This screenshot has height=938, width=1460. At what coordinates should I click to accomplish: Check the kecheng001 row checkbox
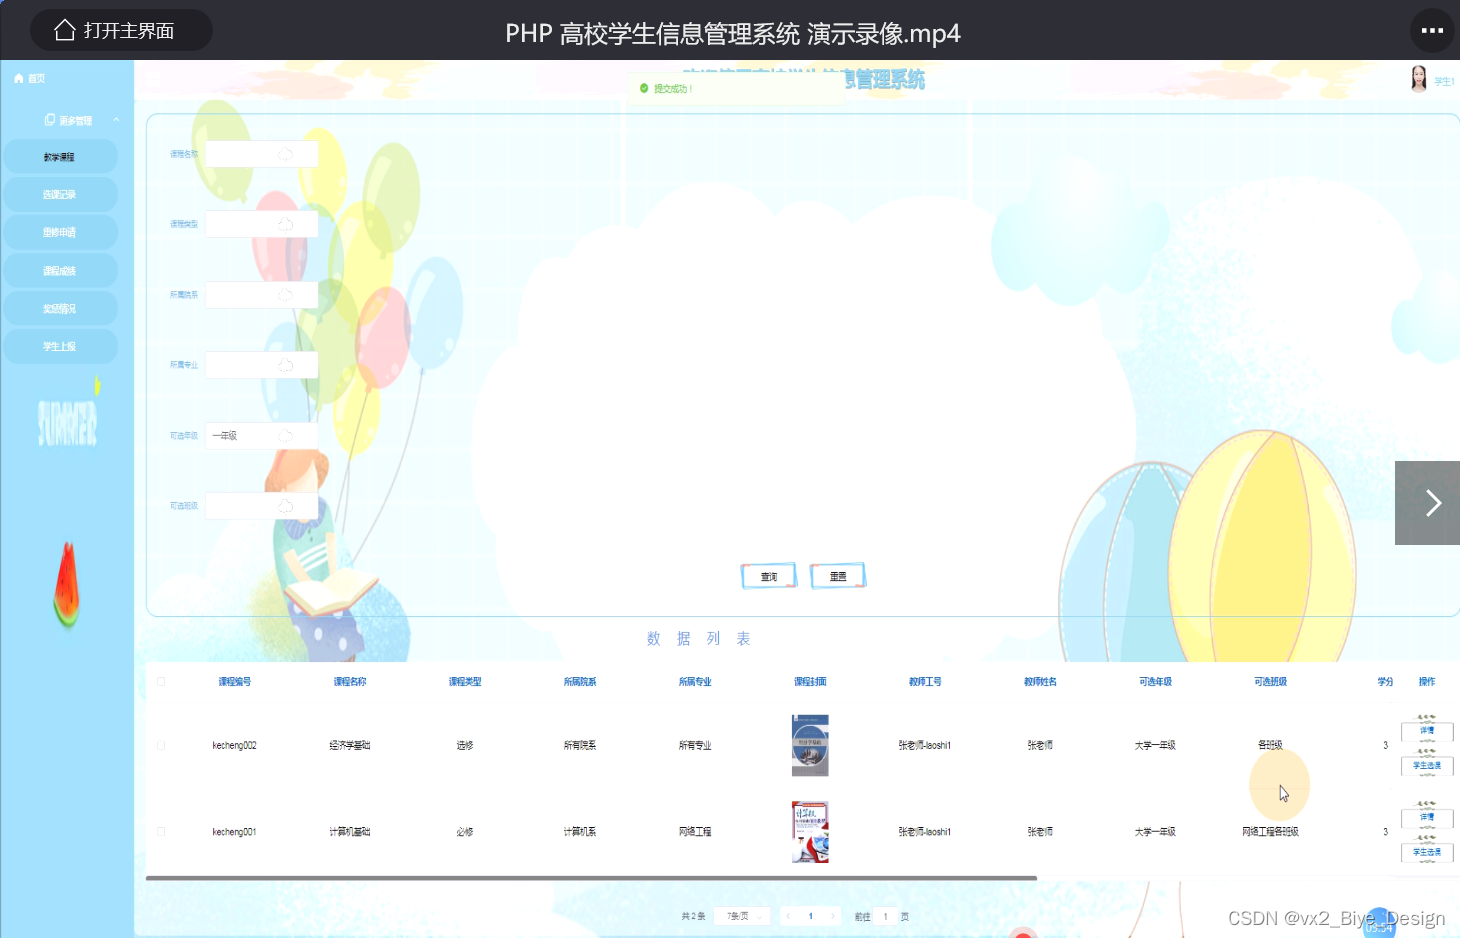pos(161,832)
